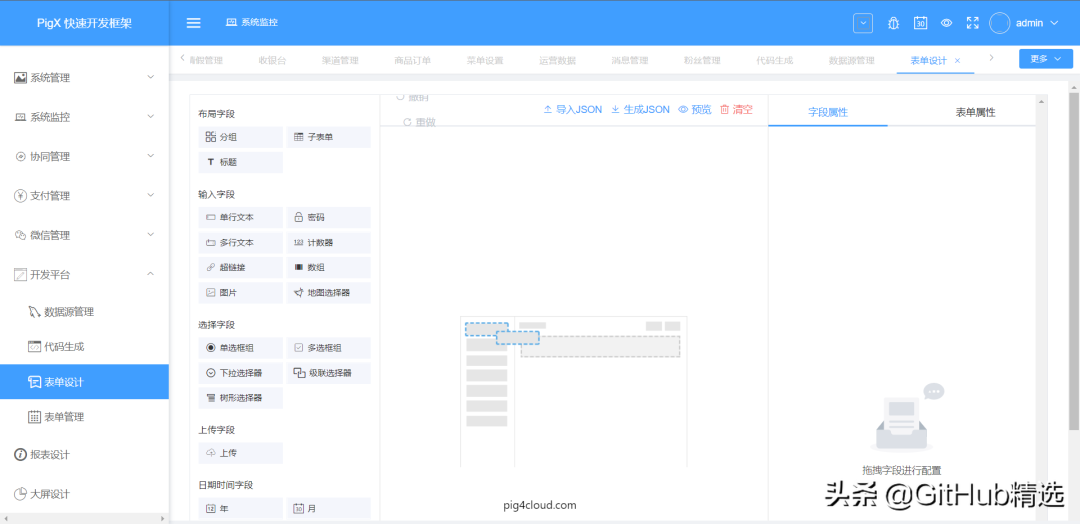Select the 超链接 field component

click(x=240, y=268)
